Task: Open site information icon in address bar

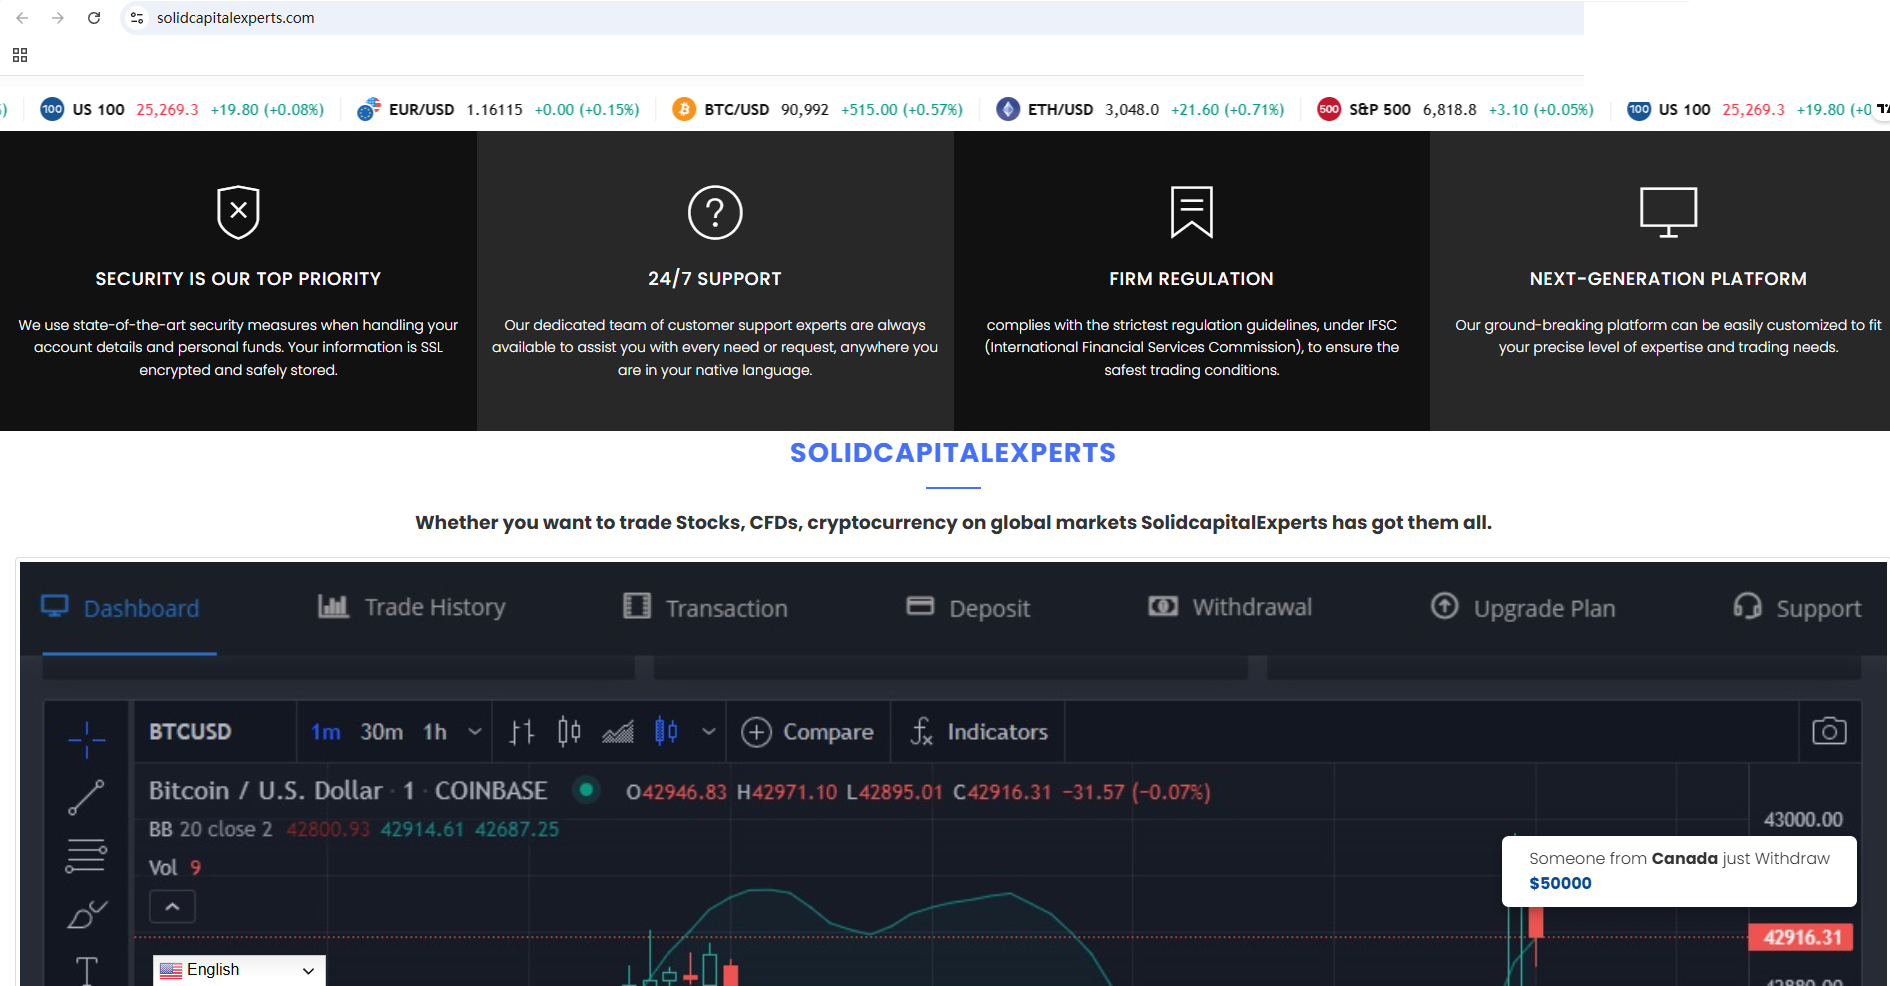Action: pyautogui.click(x=137, y=18)
